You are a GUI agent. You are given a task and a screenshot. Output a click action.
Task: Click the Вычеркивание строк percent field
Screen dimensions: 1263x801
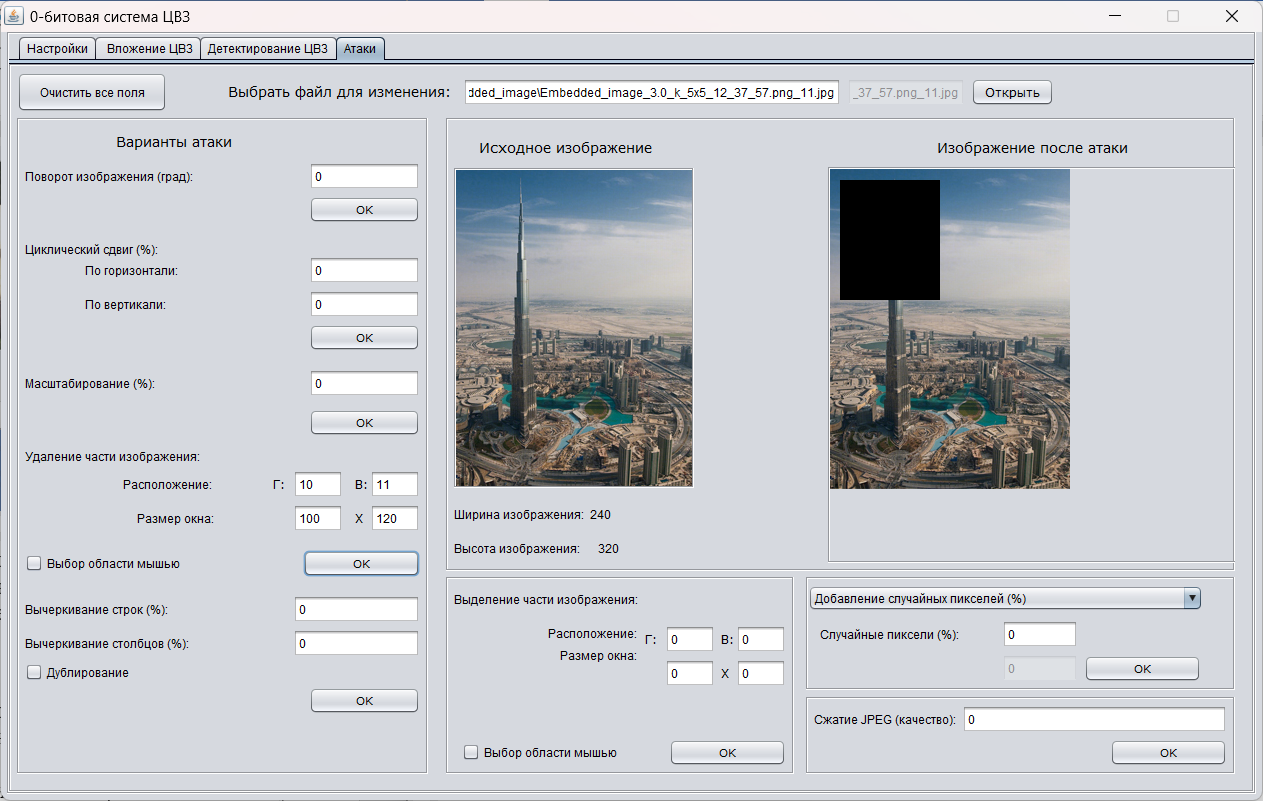(x=356, y=609)
